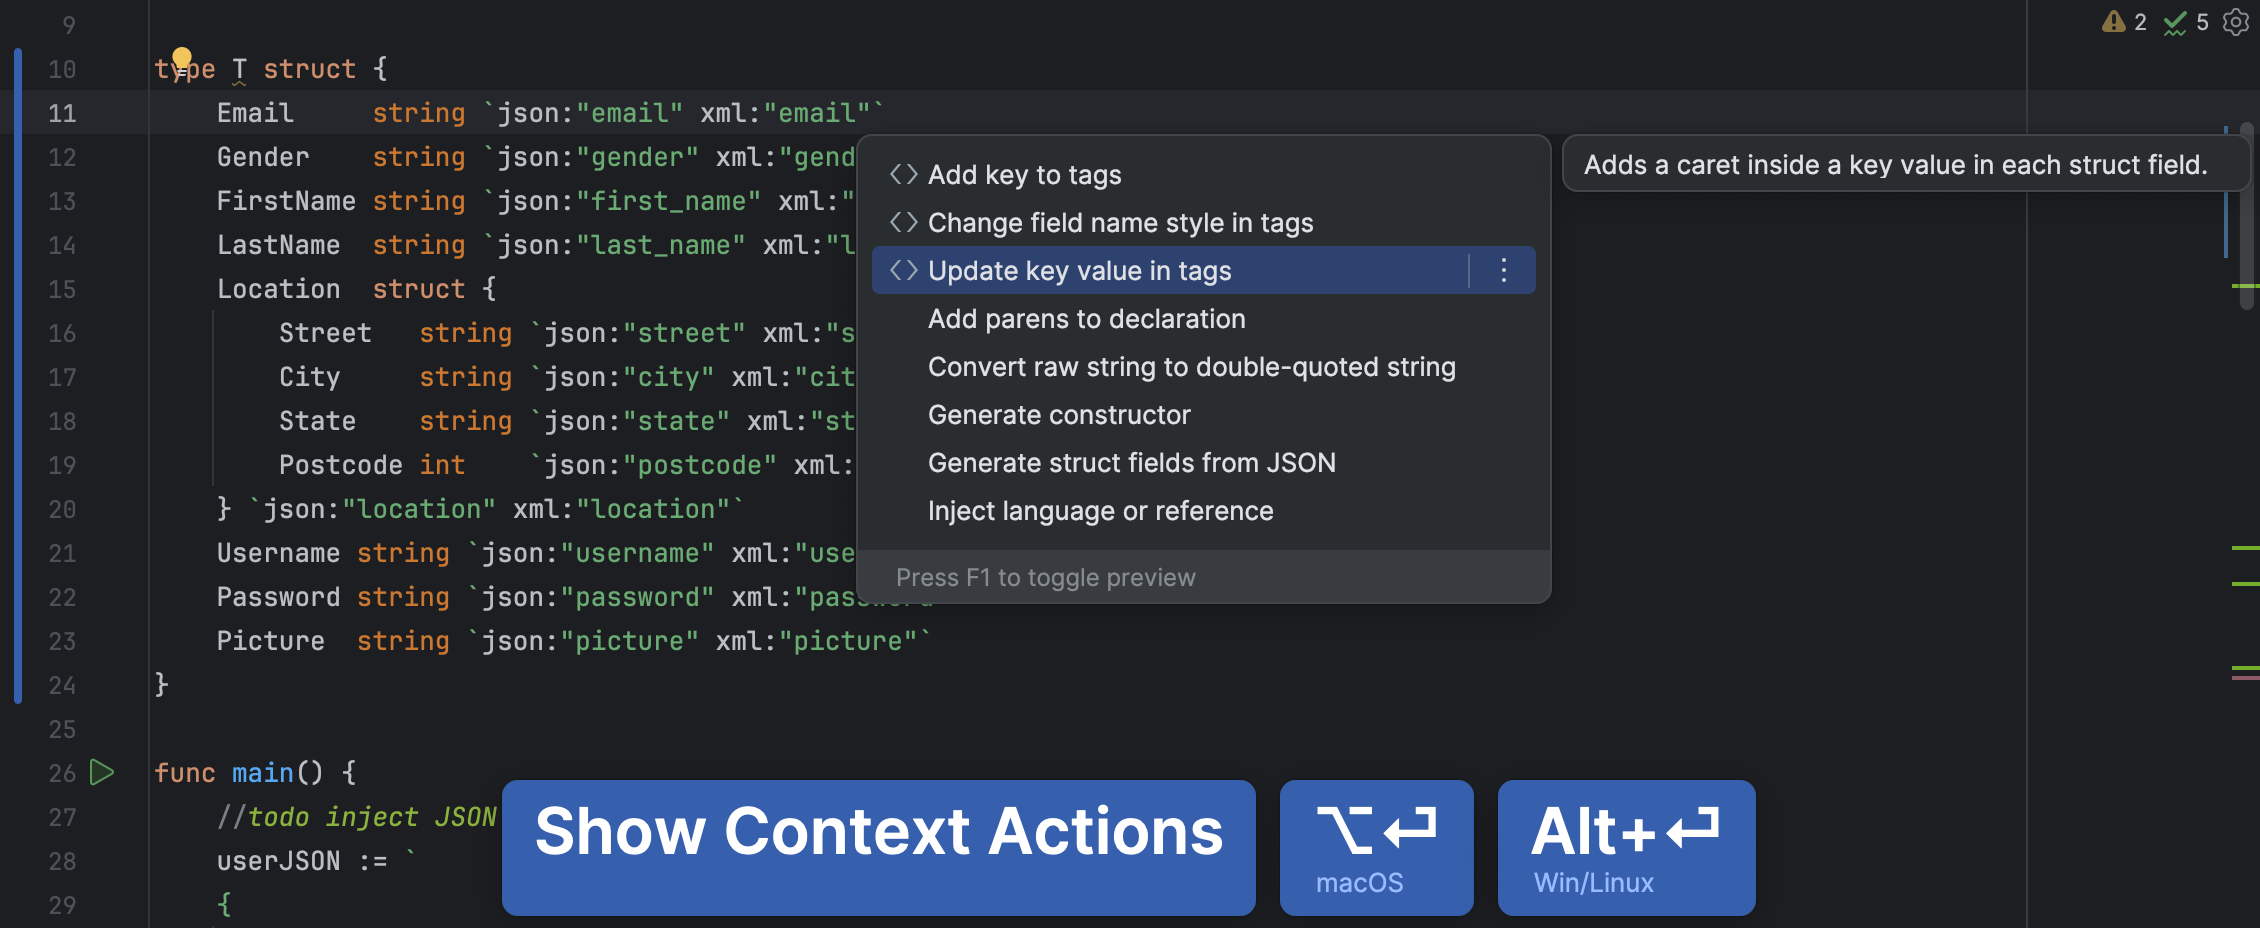Choose Convert raw string to double-quoted string
The width and height of the screenshot is (2260, 928).
pos(1192,366)
